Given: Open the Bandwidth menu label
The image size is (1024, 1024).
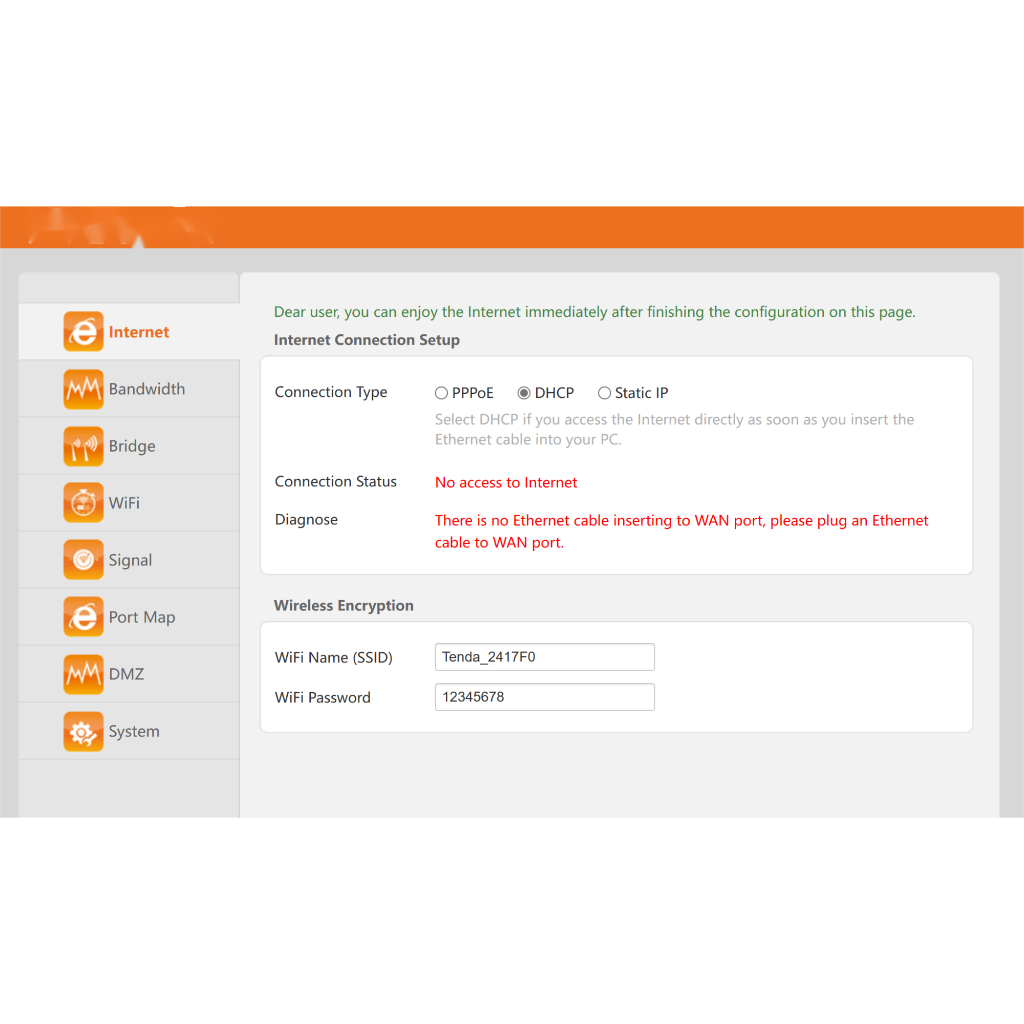Looking at the screenshot, I should [x=147, y=389].
